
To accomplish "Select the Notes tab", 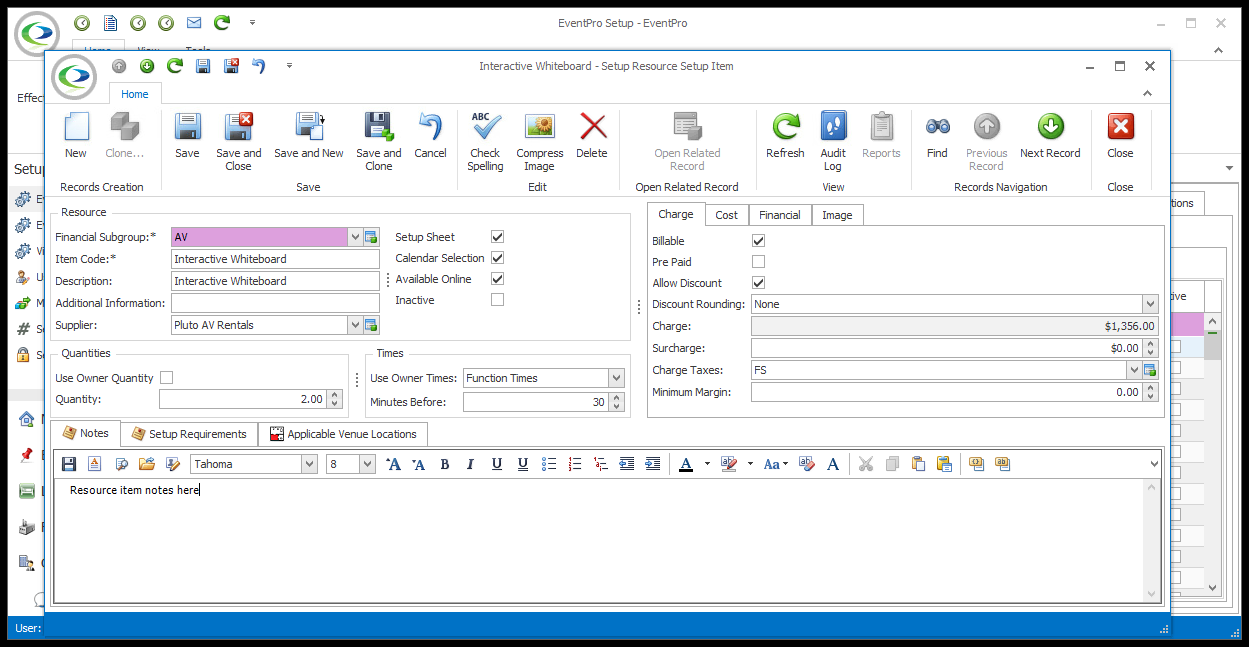I will 86,433.
